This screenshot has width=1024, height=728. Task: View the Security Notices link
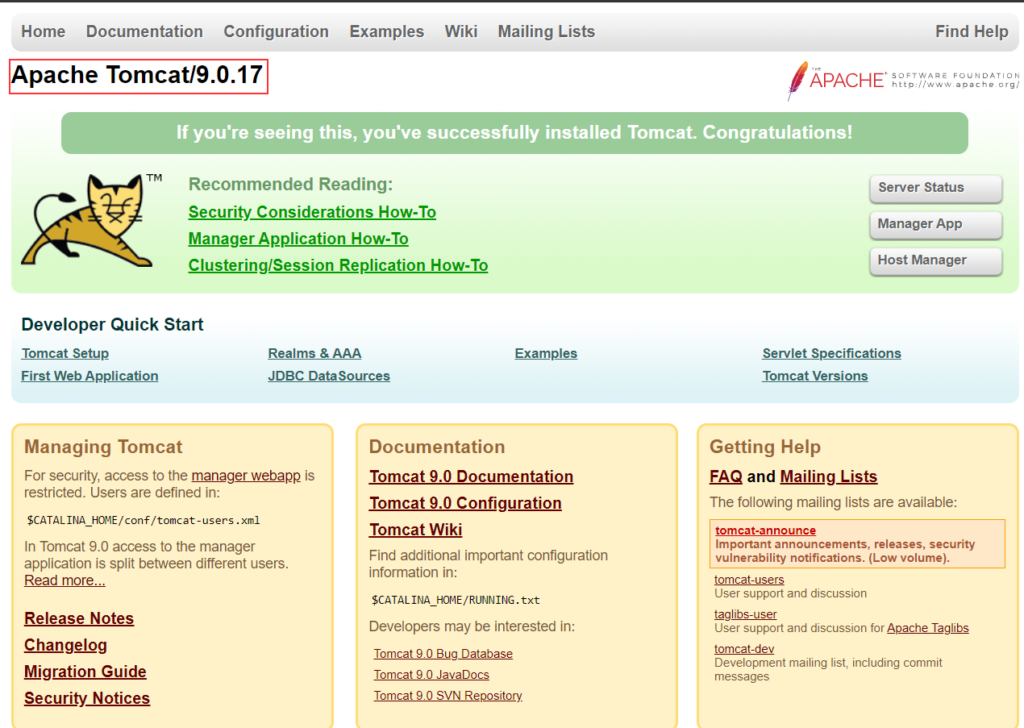(x=87, y=698)
